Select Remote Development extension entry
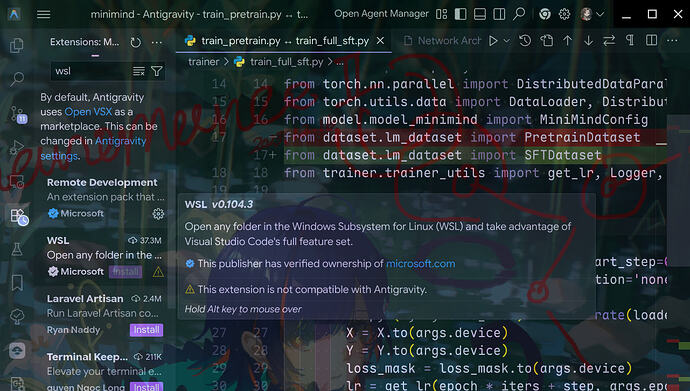This screenshot has width=690, height=391. coord(106,197)
